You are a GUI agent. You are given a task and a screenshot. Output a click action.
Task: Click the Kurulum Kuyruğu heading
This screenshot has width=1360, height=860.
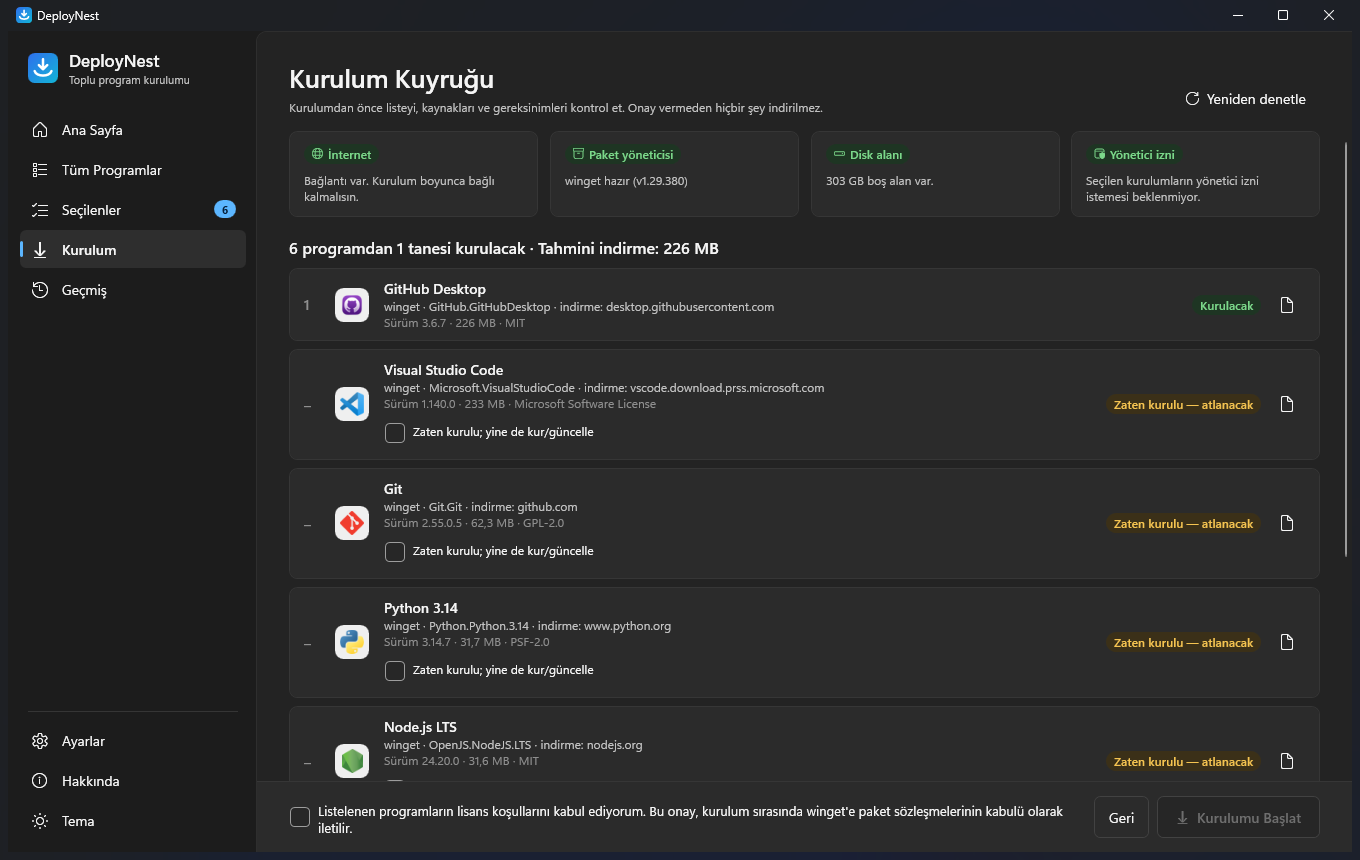coord(391,80)
